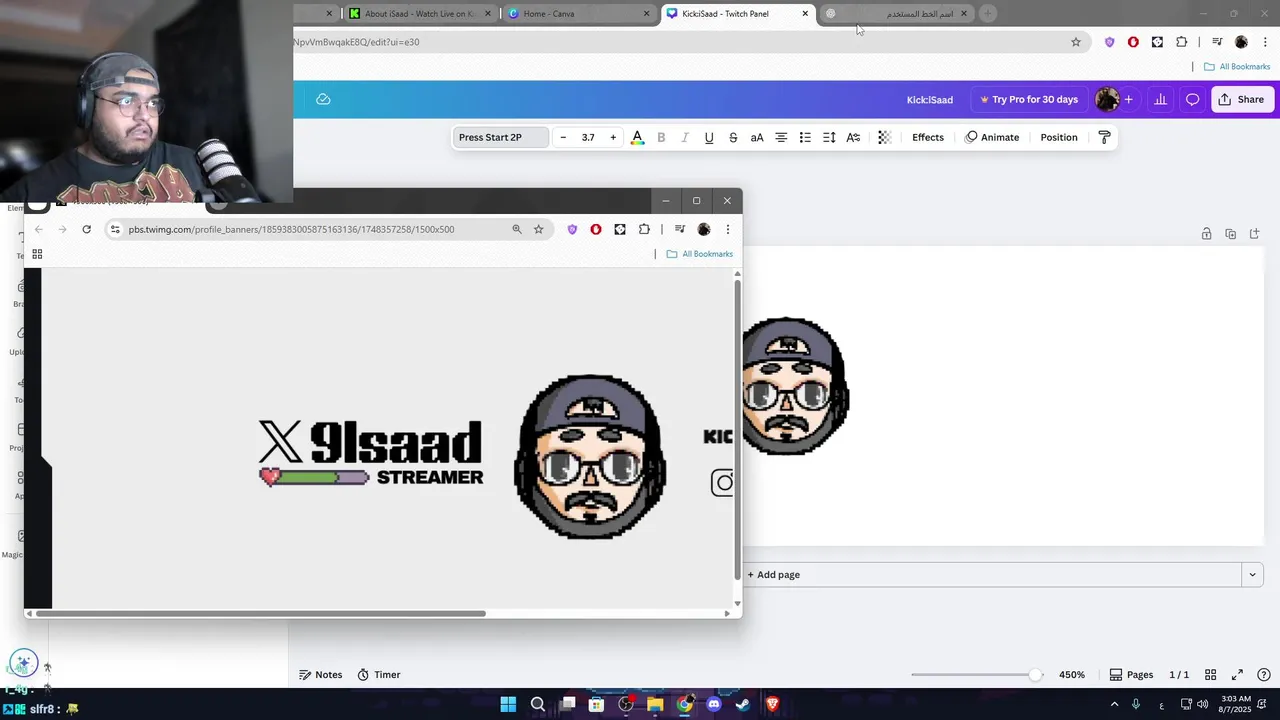Open the Press Start 2P font dropdown
This screenshot has height=720, width=1280.
pos(501,137)
